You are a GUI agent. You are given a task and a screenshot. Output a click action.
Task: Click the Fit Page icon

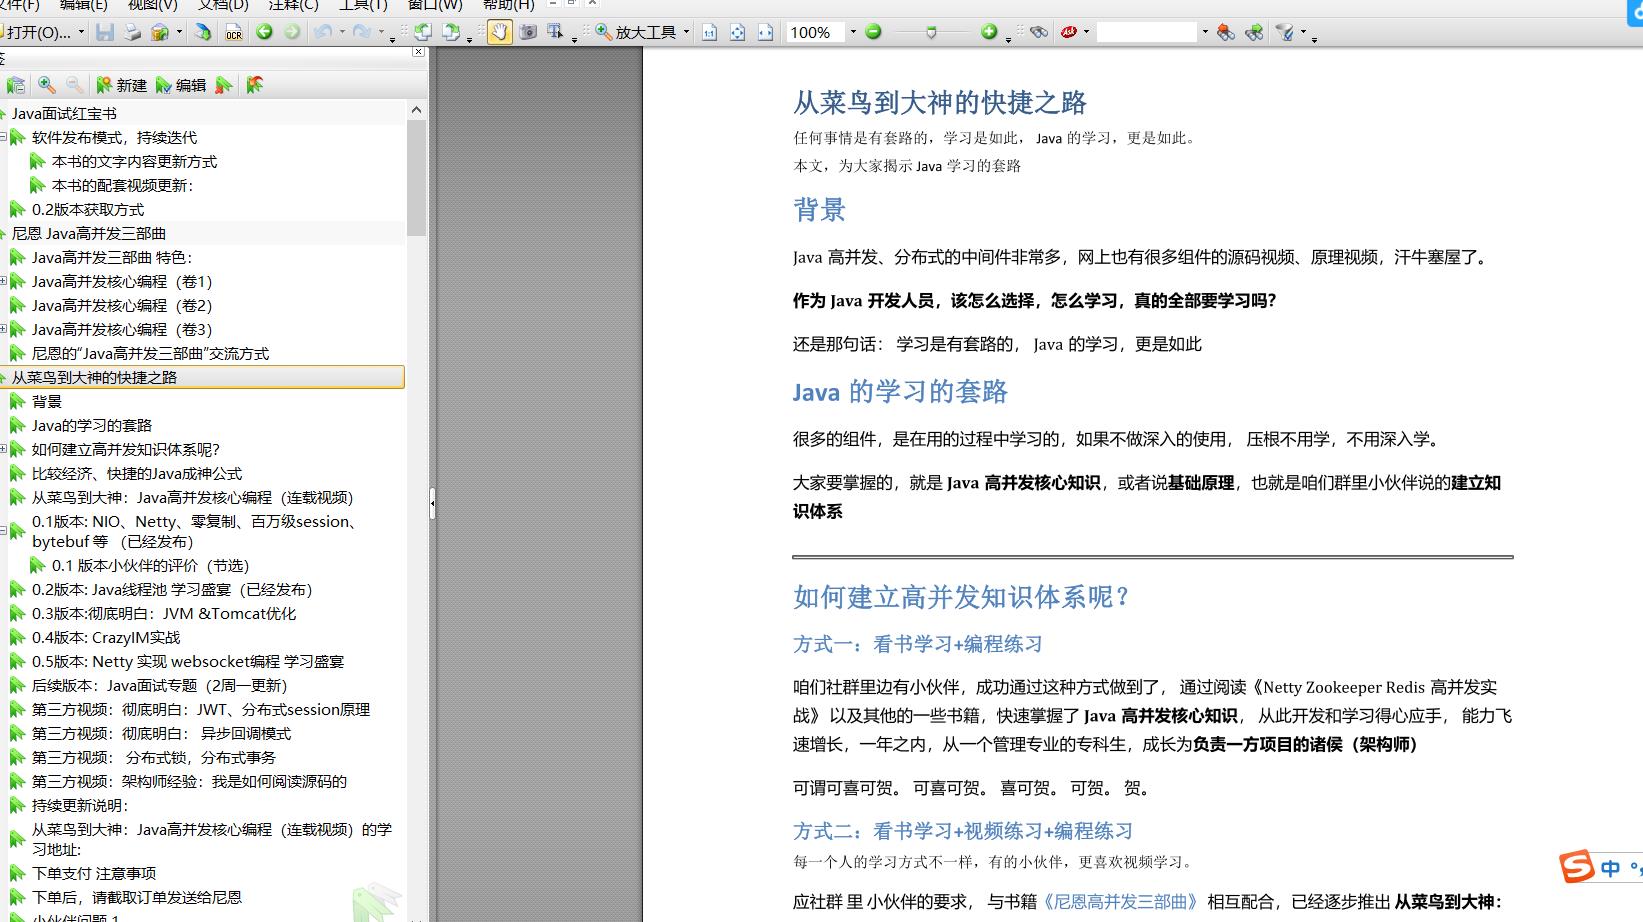tap(737, 32)
